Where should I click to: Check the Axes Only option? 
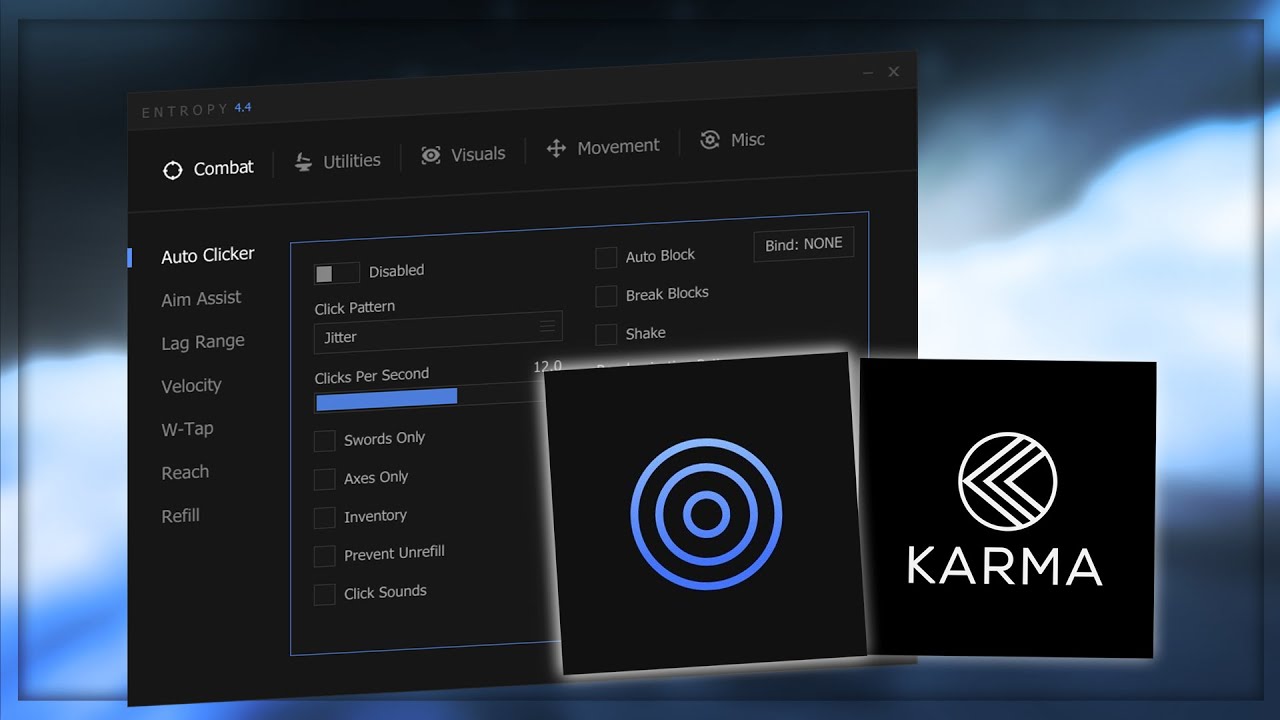pos(324,479)
